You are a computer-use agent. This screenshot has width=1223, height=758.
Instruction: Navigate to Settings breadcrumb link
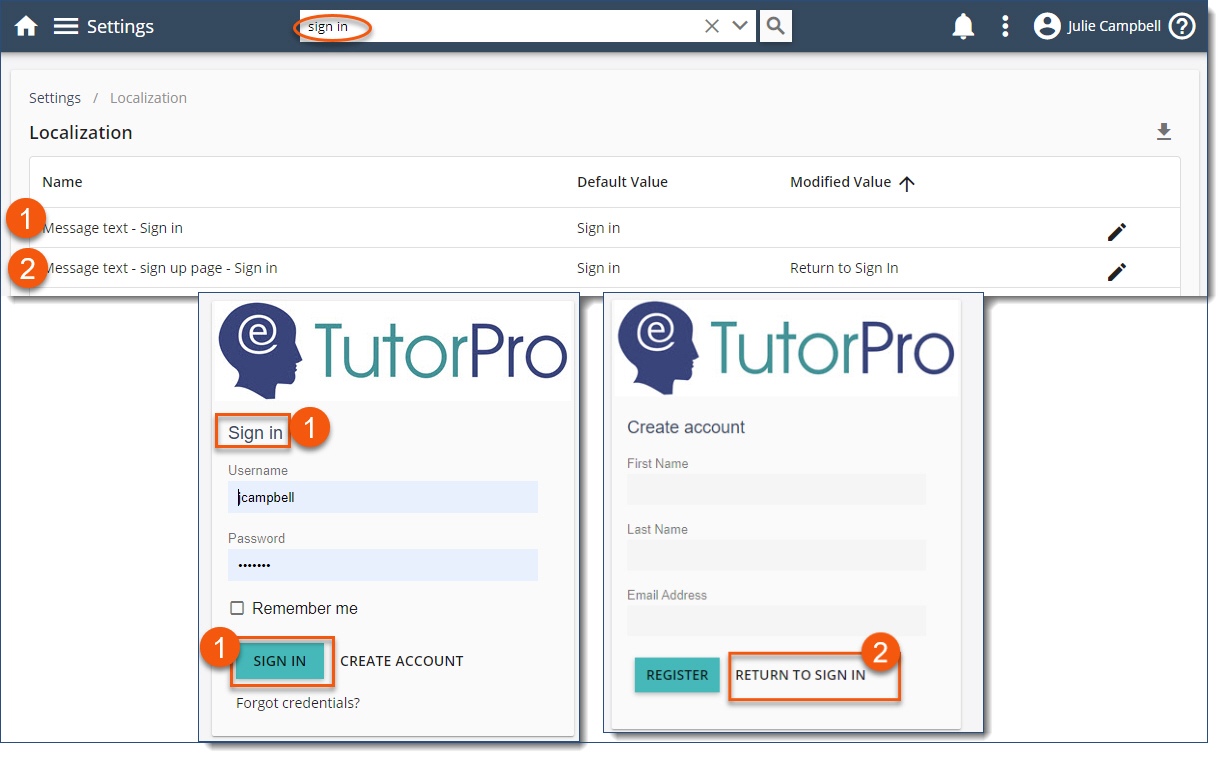(x=55, y=98)
